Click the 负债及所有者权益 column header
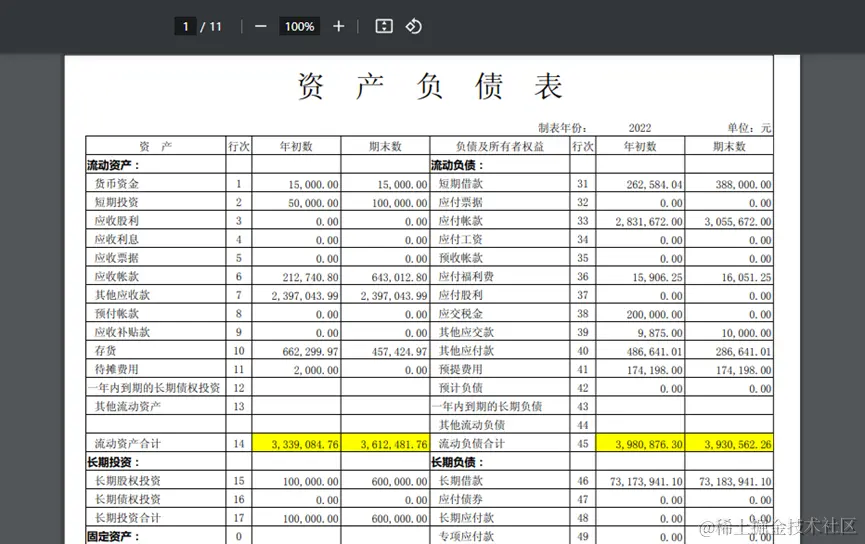865x544 pixels. [x=500, y=146]
